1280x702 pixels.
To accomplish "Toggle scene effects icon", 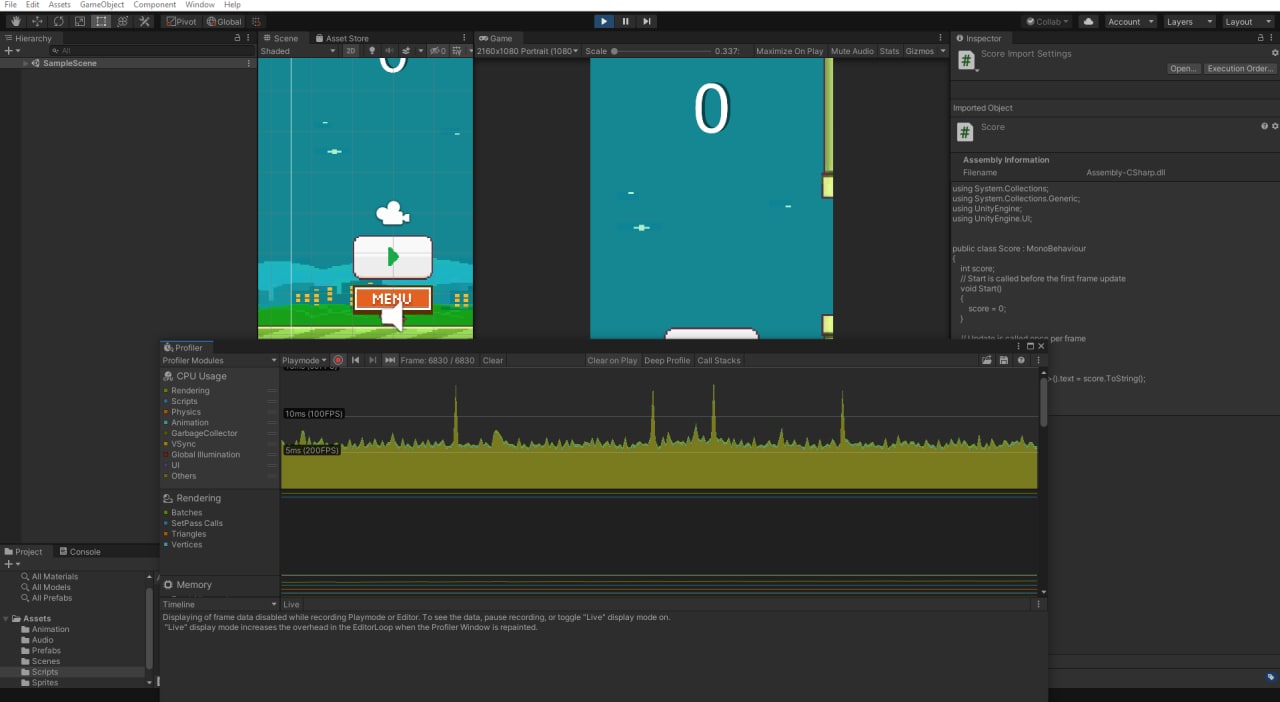I will point(406,51).
